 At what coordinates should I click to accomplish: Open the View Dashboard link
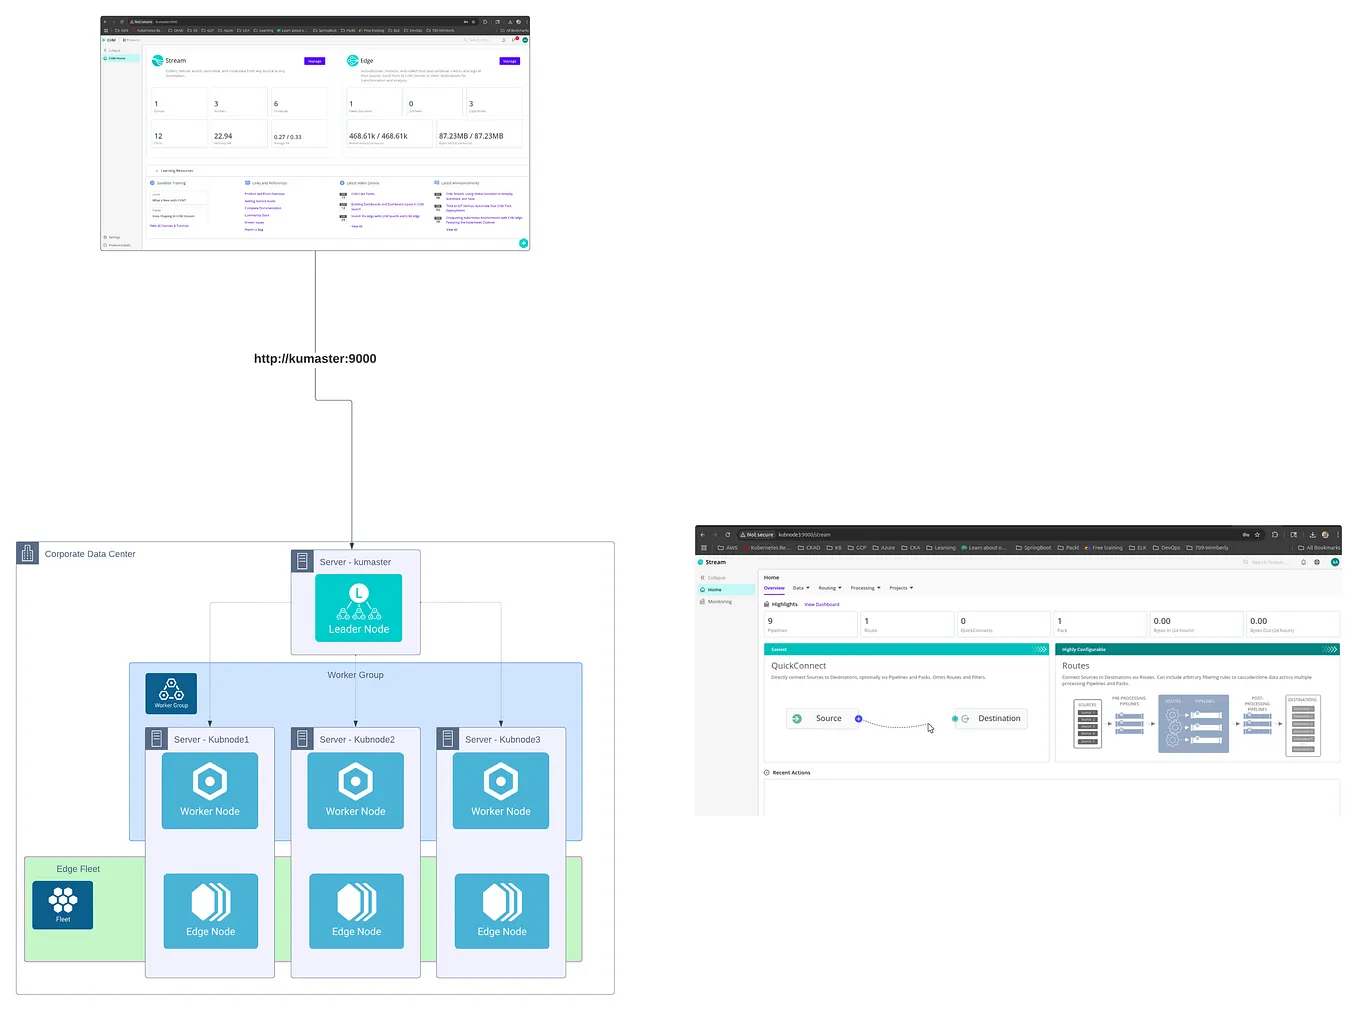821,604
